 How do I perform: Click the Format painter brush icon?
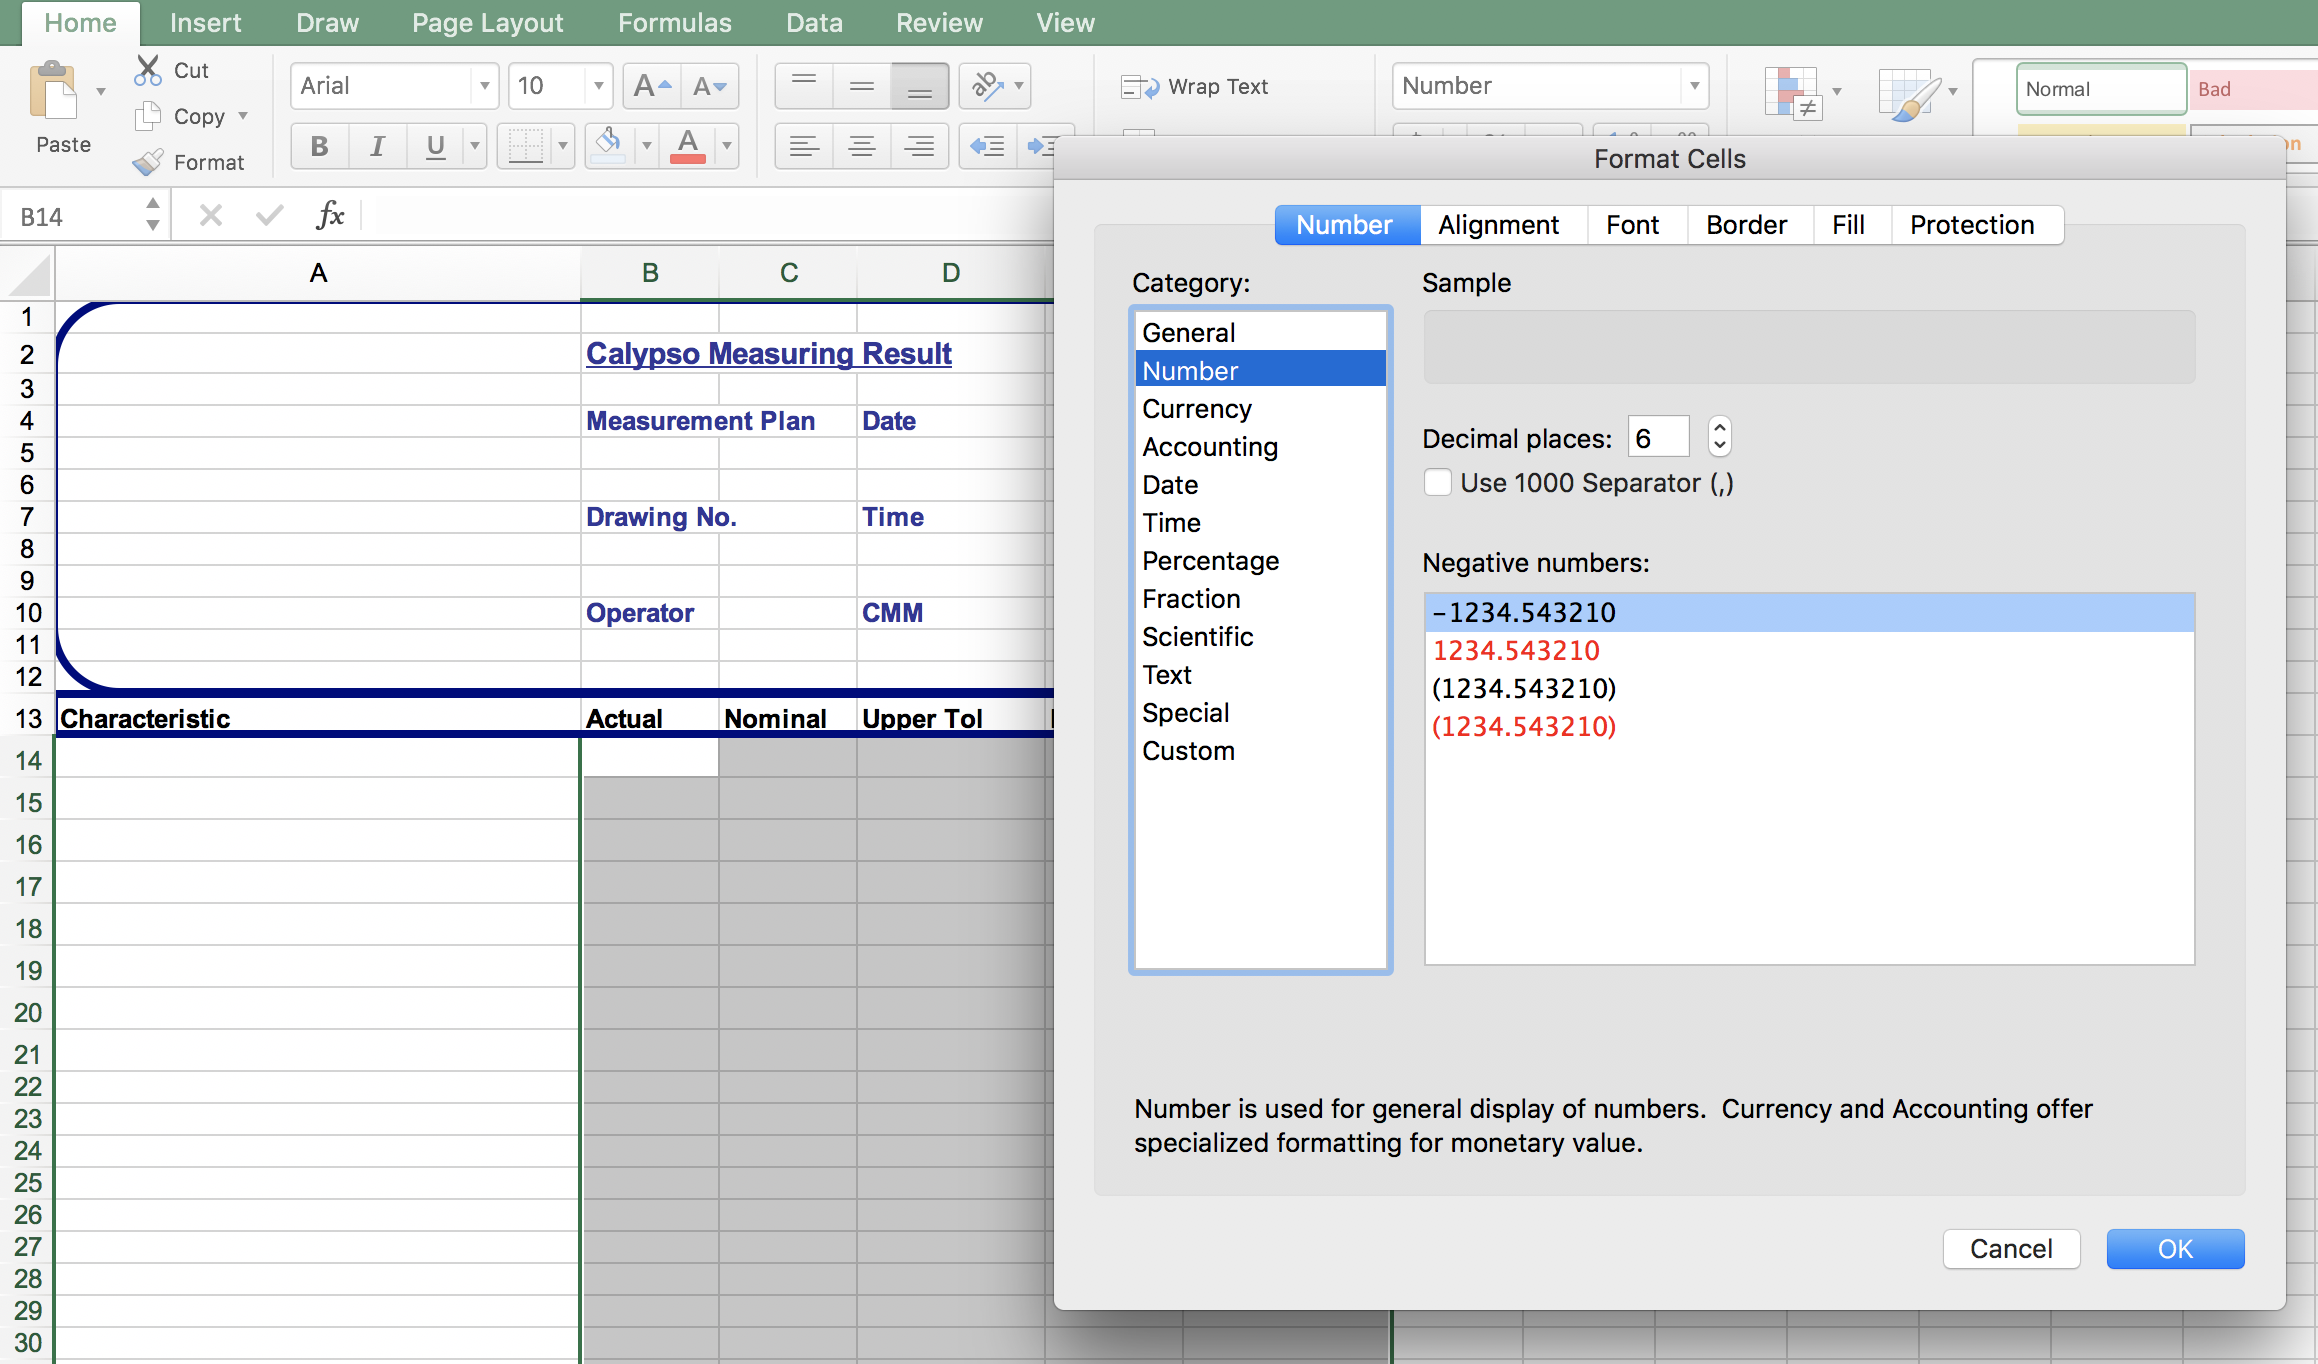coord(148,162)
